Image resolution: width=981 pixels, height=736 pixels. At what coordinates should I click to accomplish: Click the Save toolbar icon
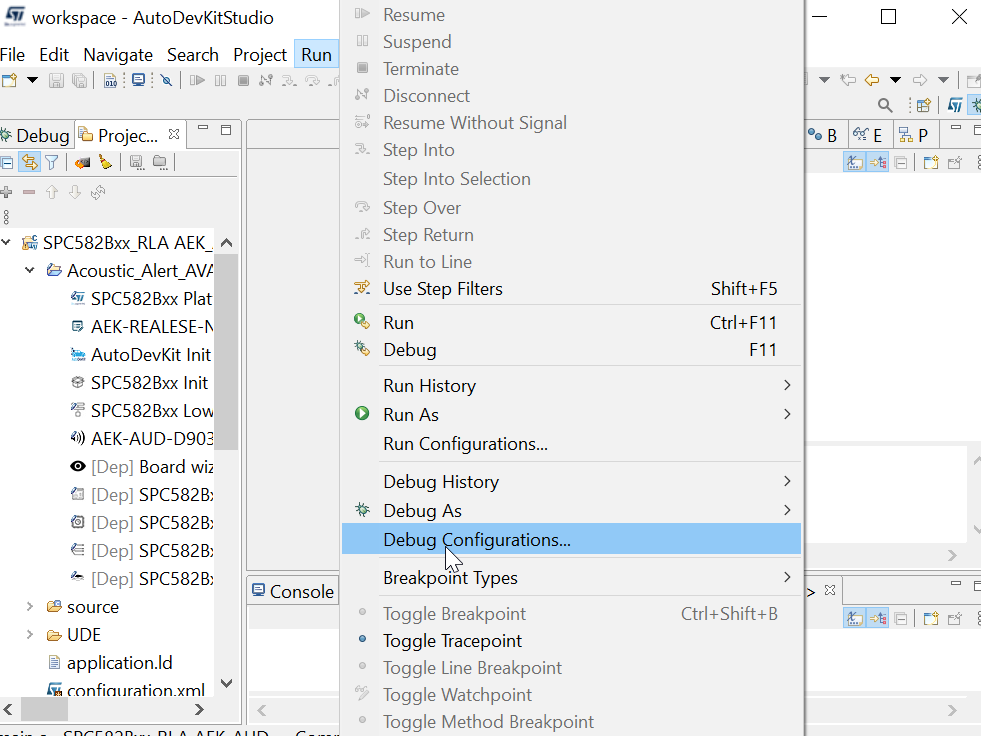click(56, 80)
